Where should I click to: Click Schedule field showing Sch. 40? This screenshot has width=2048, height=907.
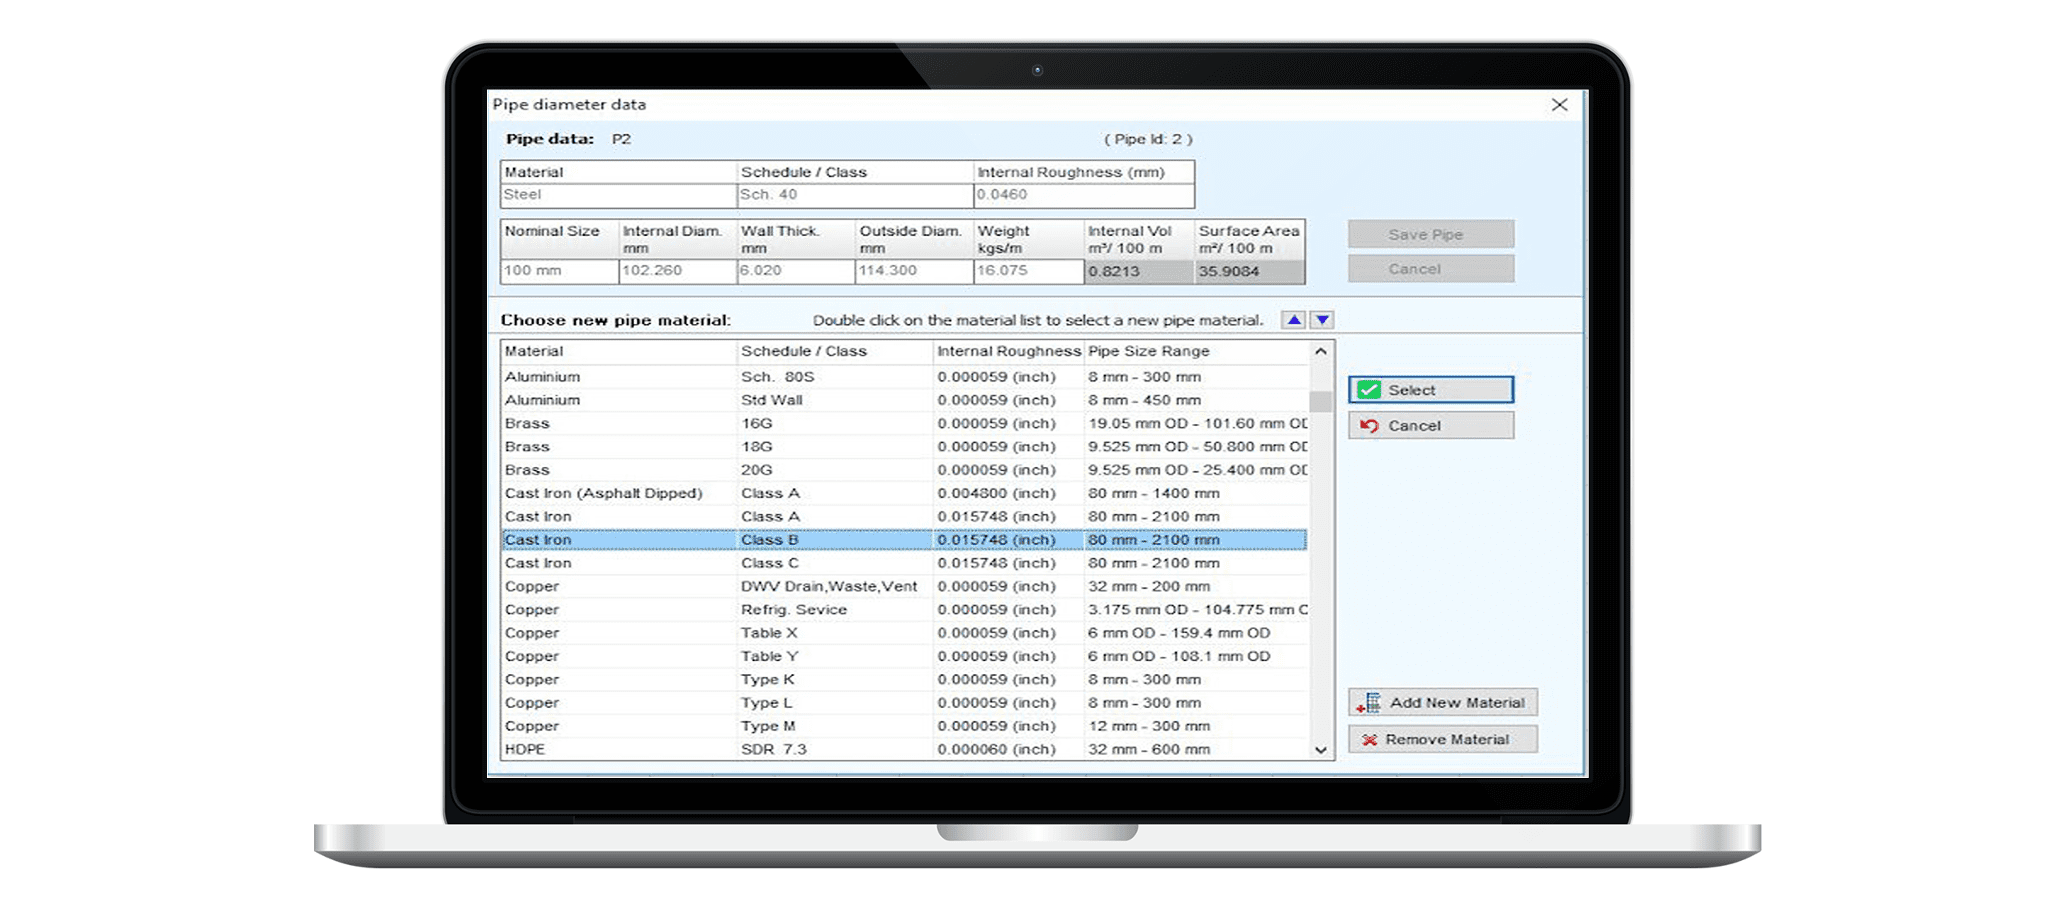pos(855,195)
